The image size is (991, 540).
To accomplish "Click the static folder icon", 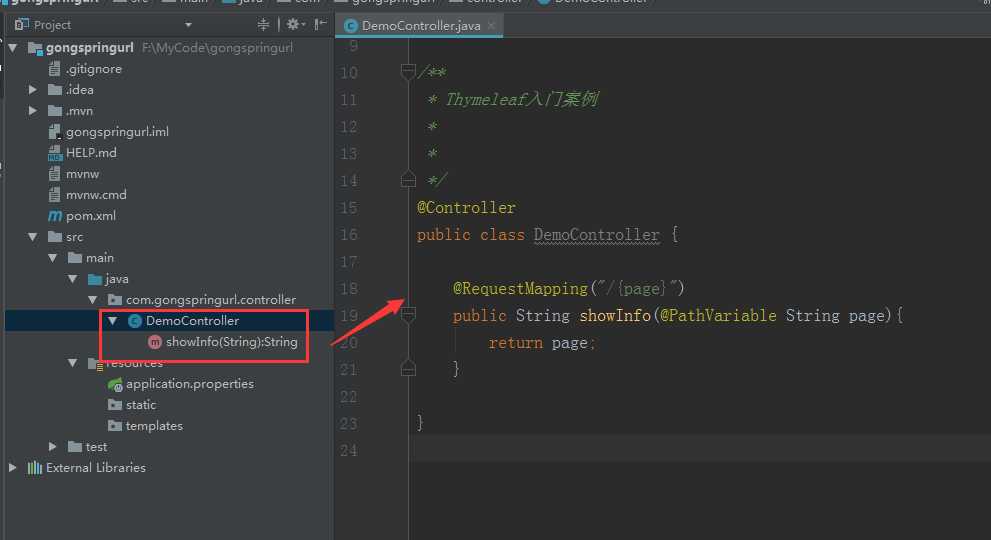I will click(x=115, y=405).
